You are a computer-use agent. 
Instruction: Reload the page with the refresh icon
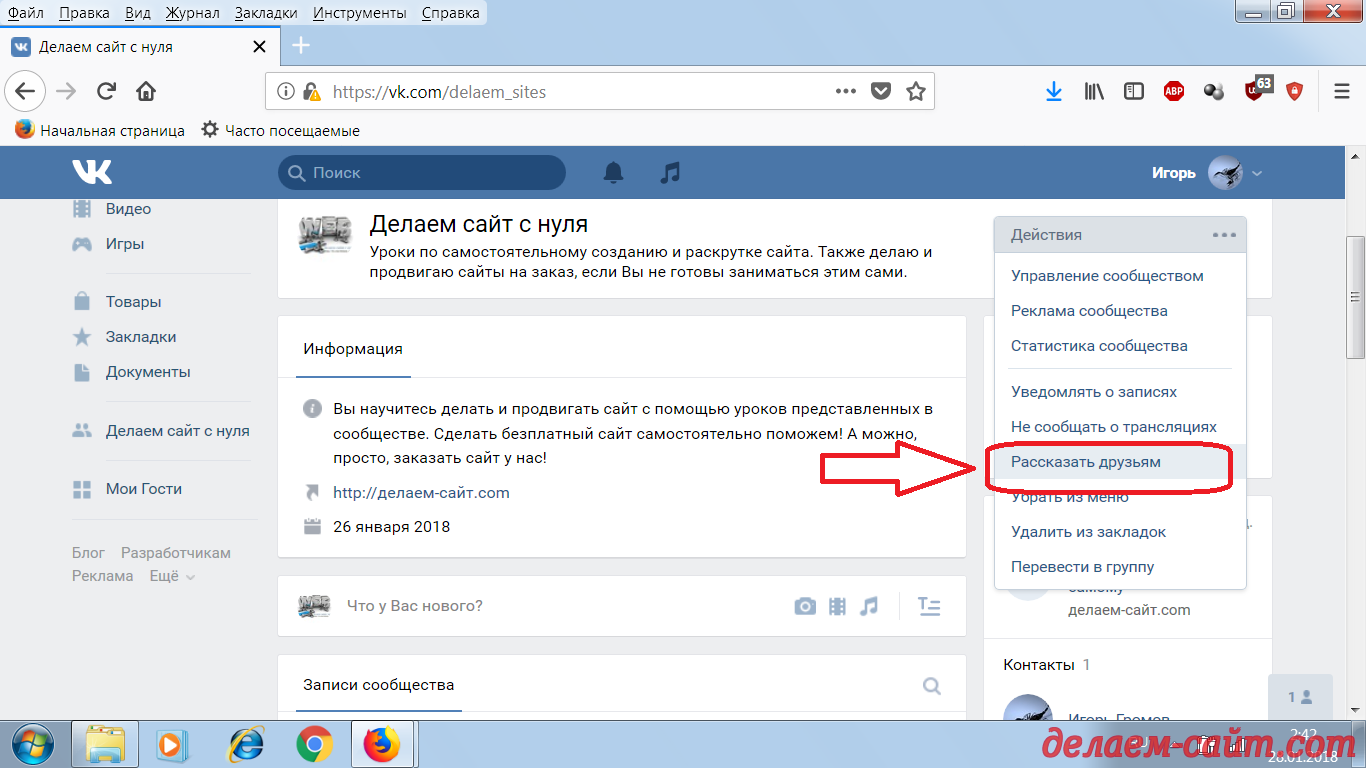click(106, 92)
